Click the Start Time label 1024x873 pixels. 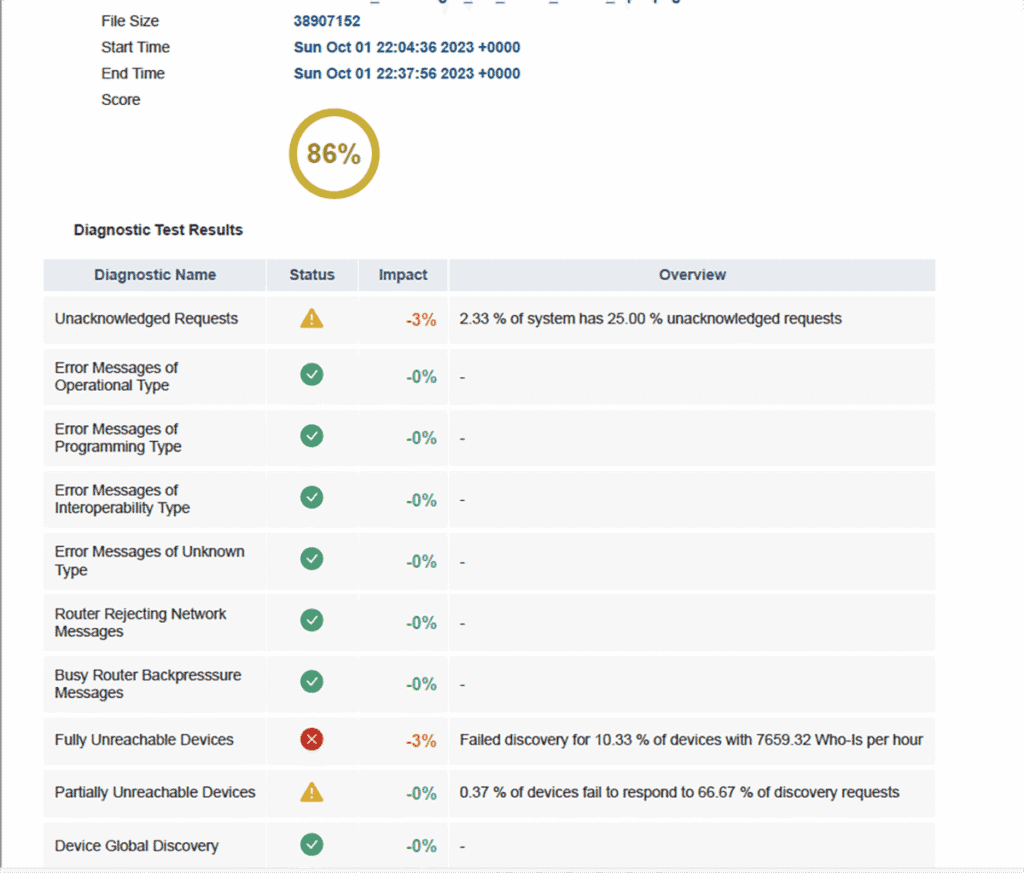pos(135,47)
